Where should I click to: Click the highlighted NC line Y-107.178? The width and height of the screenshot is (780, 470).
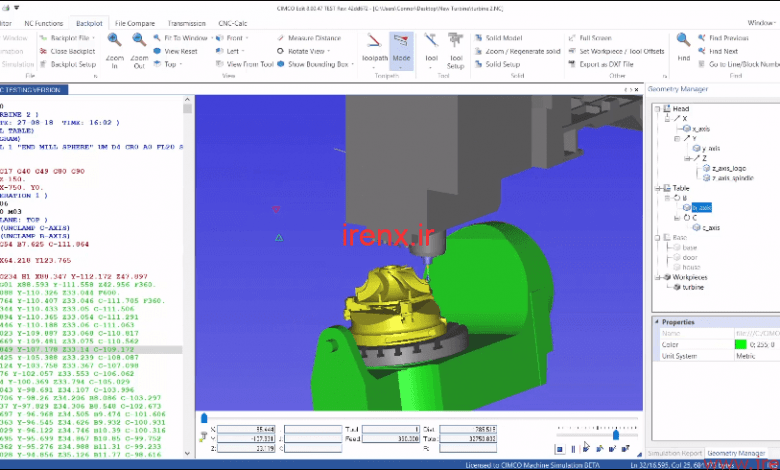click(x=91, y=350)
